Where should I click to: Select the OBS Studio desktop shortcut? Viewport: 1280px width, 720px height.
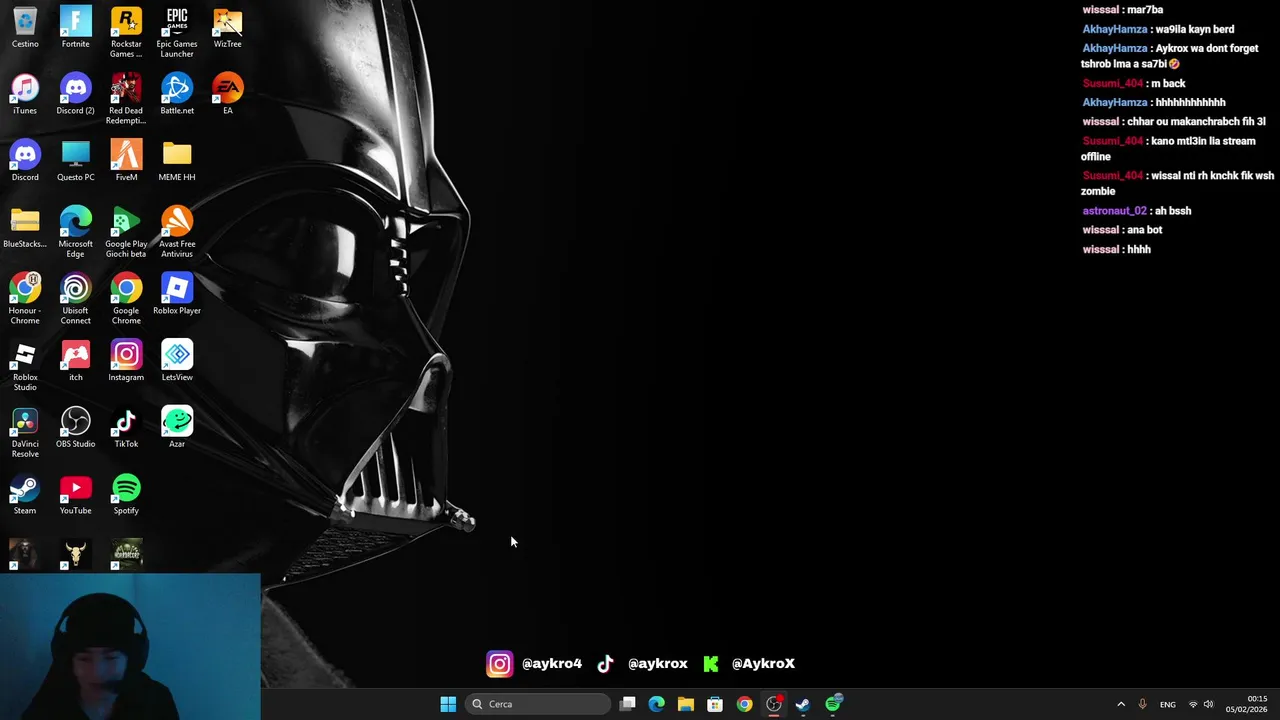click(x=75, y=428)
